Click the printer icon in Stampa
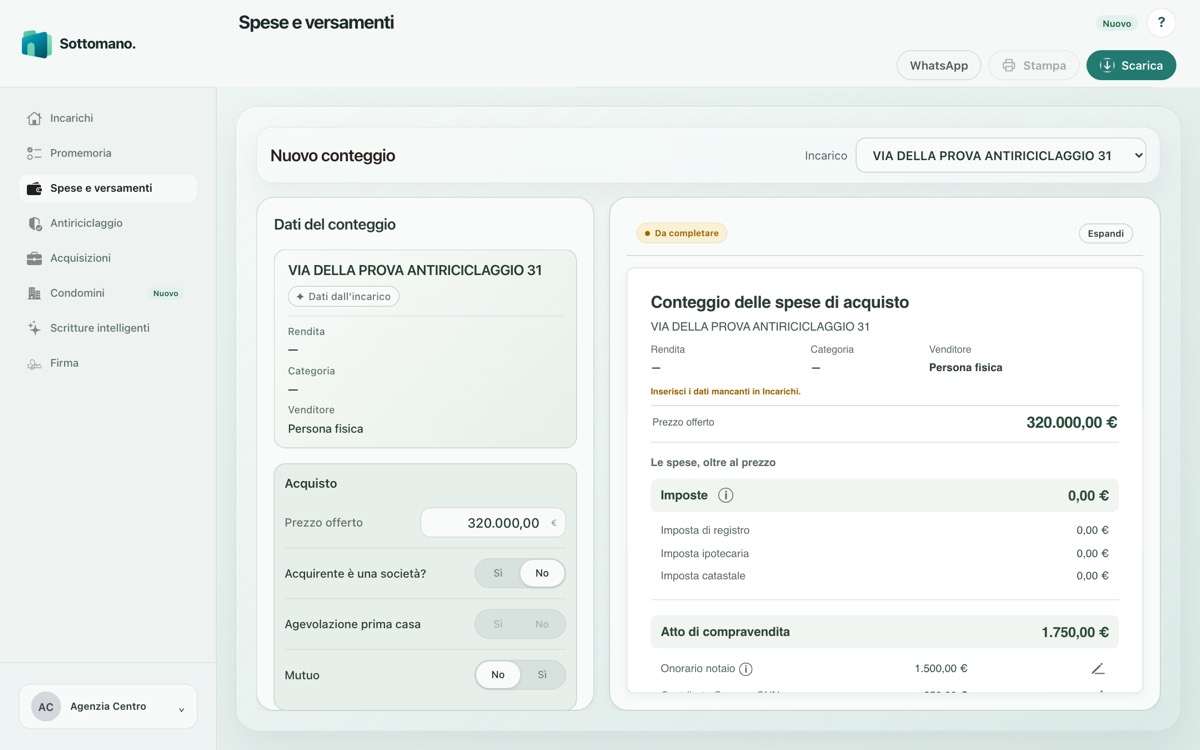1200x750 pixels. tap(1009, 65)
